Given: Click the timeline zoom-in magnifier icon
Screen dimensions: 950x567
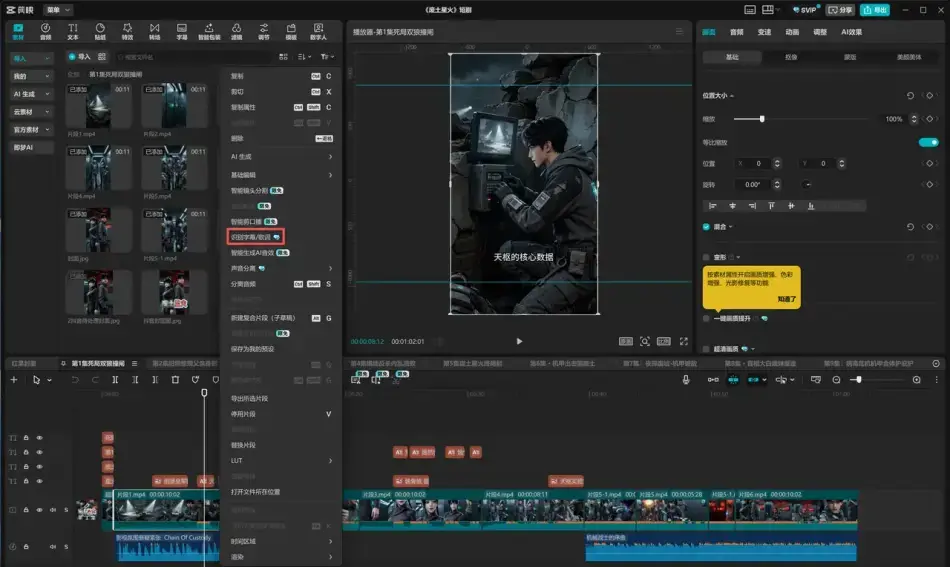Looking at the screenshot, I should pyautogui.click(x=917, y=380).
